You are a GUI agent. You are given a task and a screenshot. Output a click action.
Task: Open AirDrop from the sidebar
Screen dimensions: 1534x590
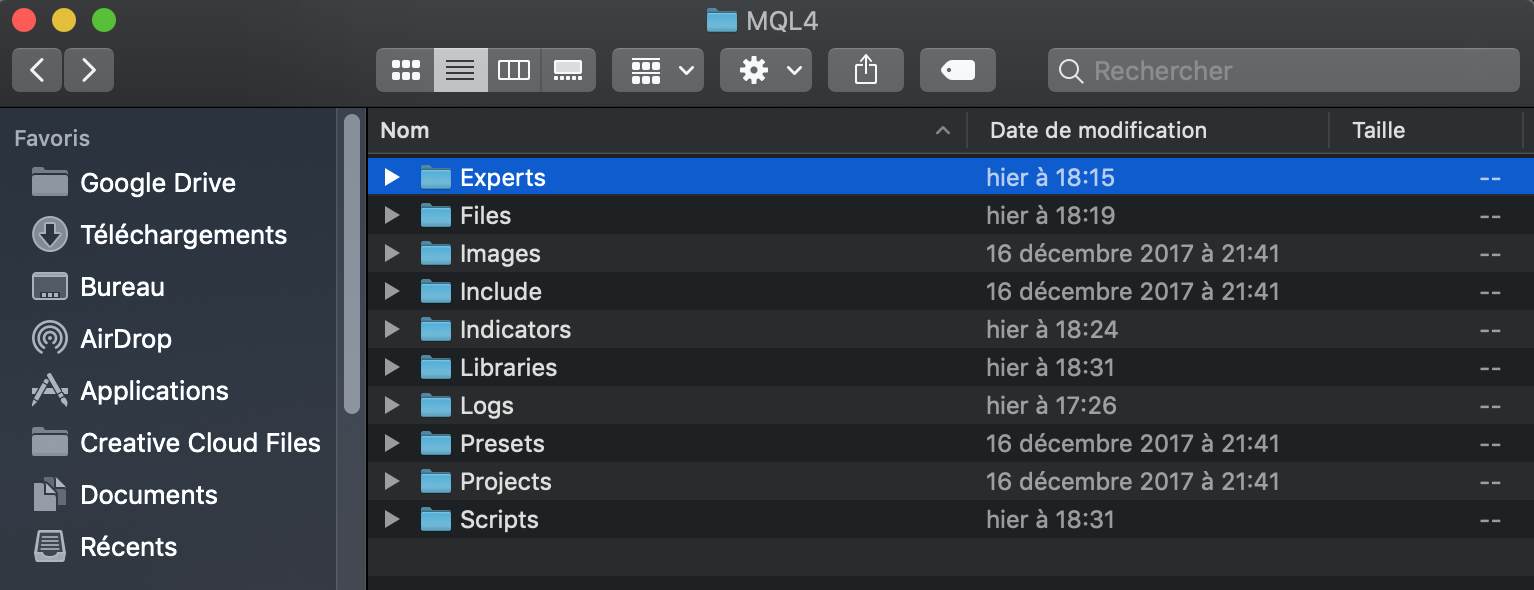tap(125, 339)
